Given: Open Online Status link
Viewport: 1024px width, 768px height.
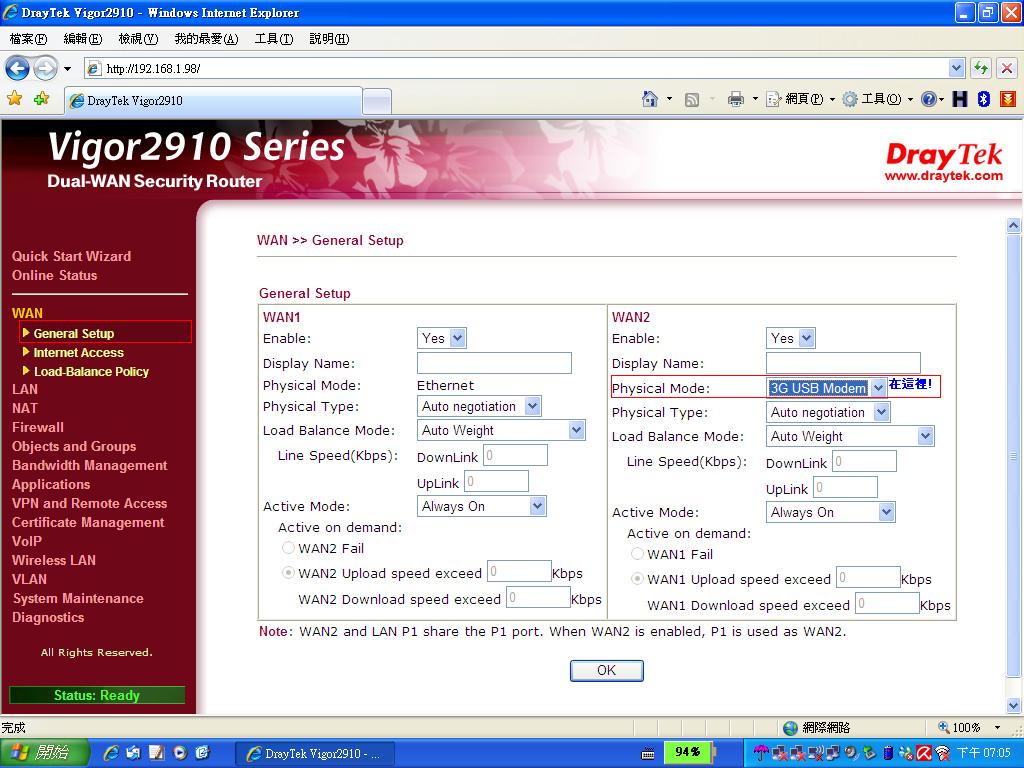Looking at the screenshot, I should coord(54,275).
